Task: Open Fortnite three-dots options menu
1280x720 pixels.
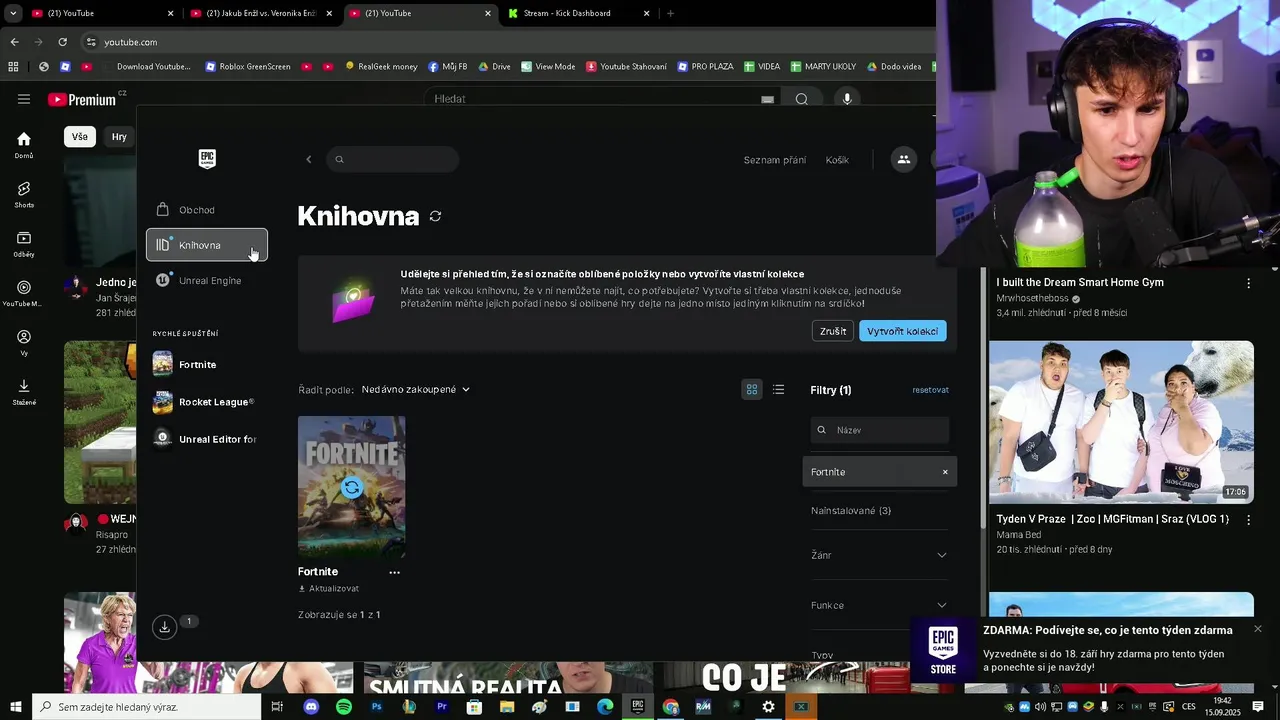Action: (x=394, y=573)
